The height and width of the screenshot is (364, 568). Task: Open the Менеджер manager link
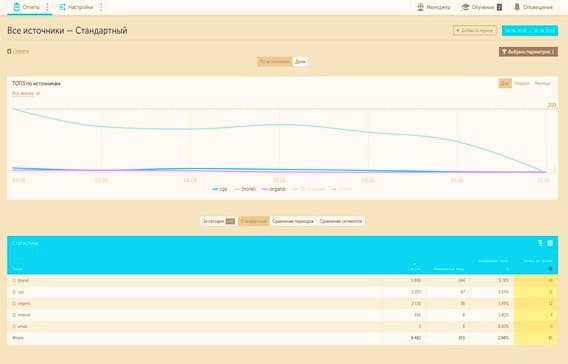tap(434, 7)
